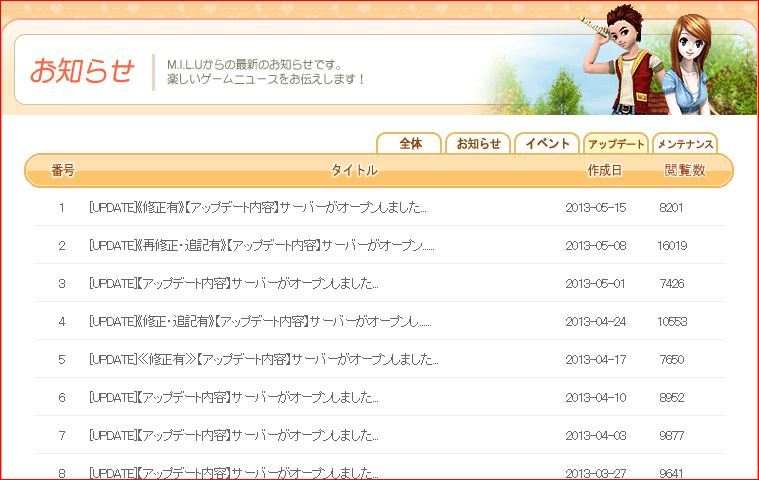Open the update post dated 2013-05-15
This screenshot has height=480, width=759.
[257, 208]
